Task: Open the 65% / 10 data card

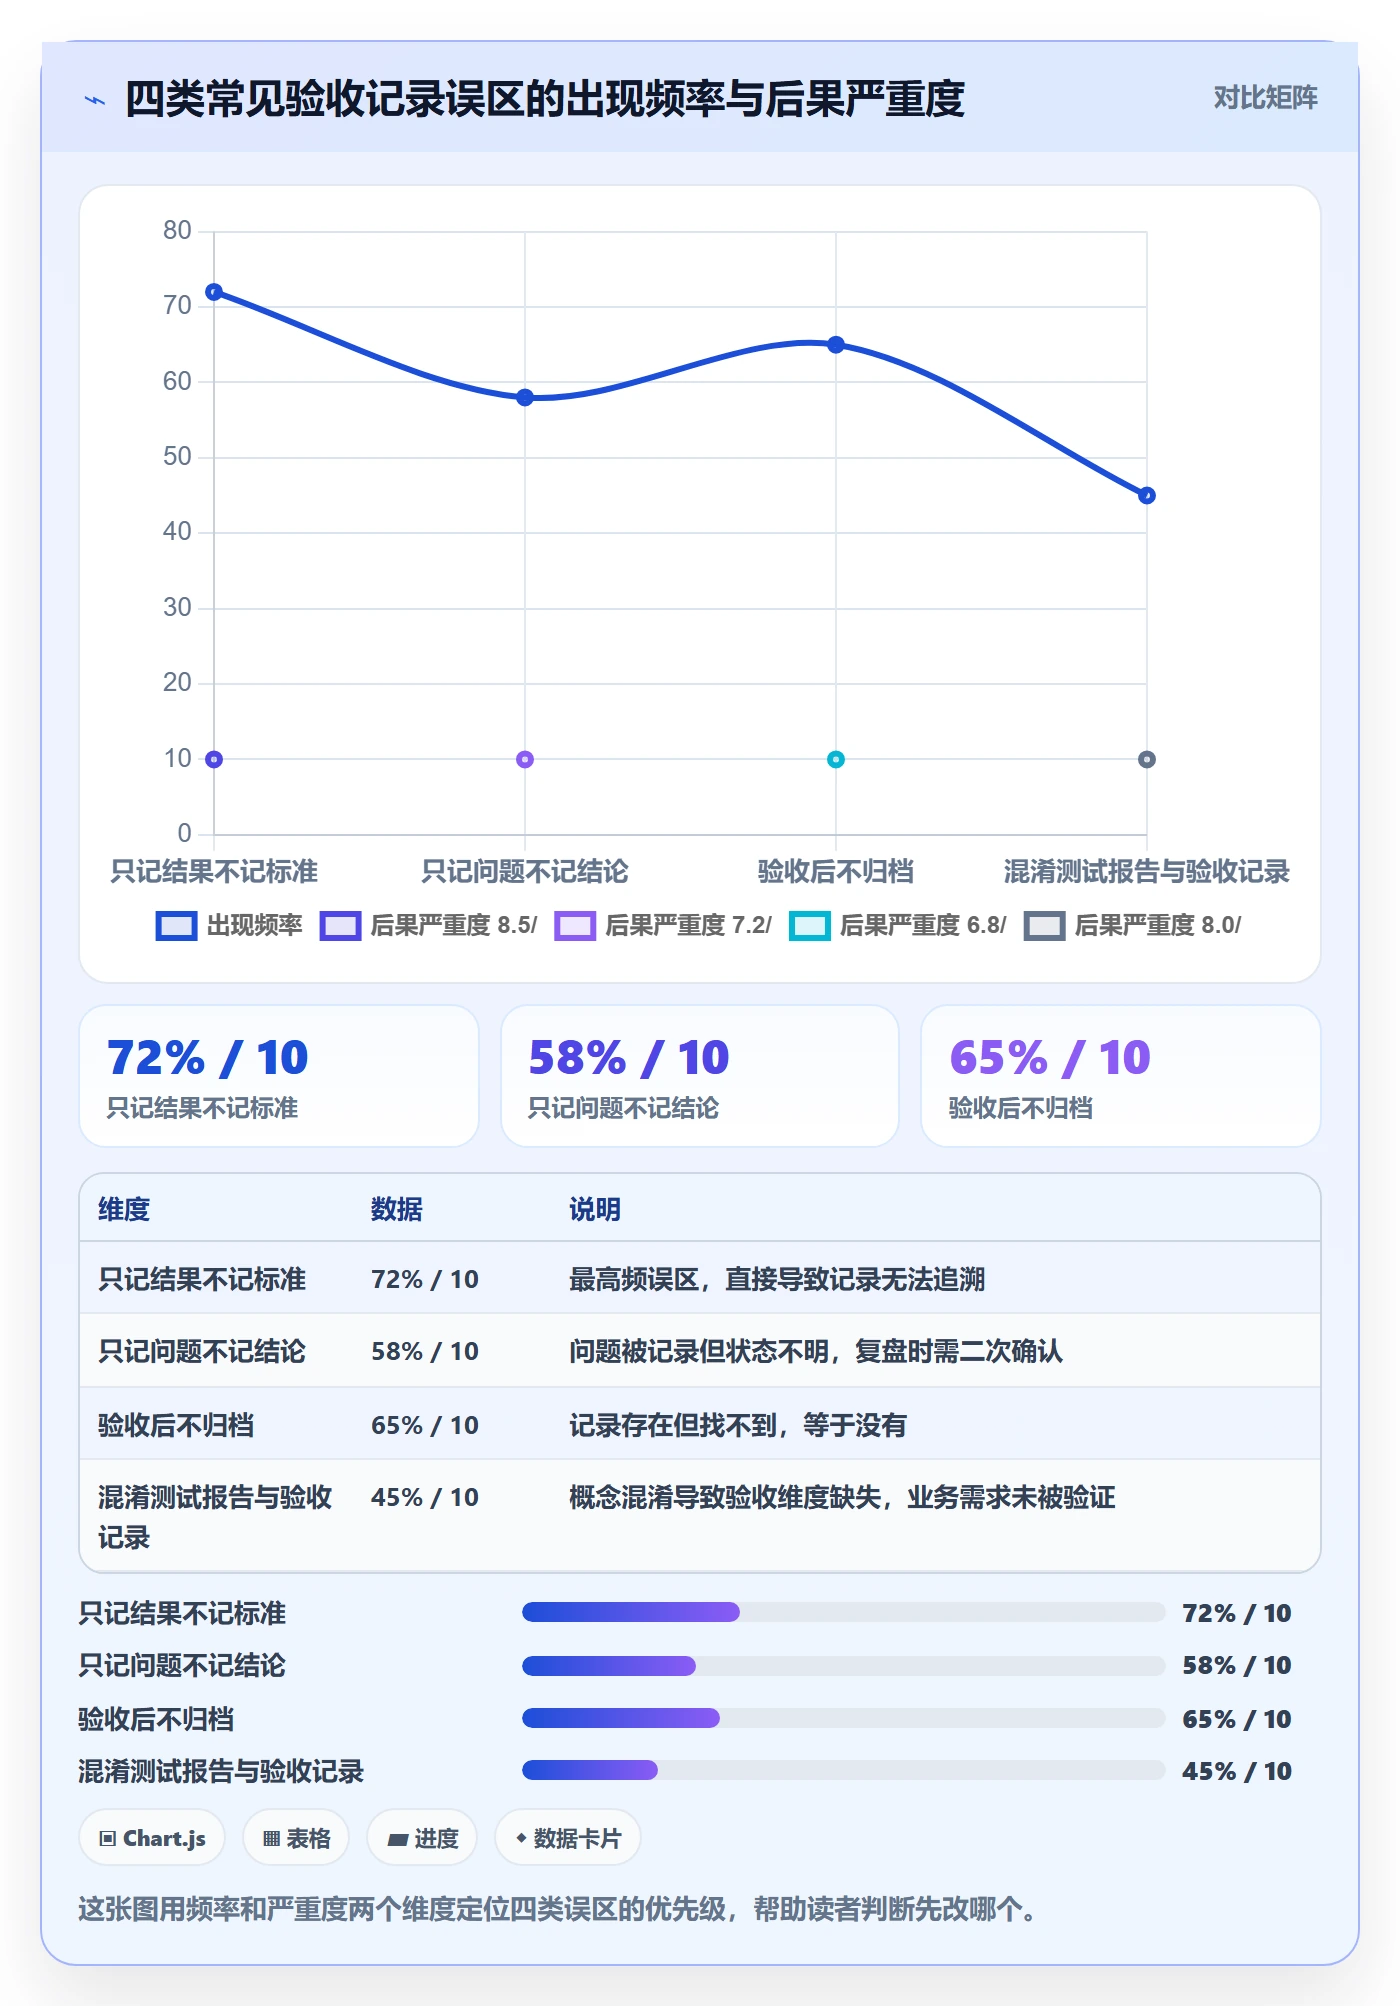Action: click(x=1121, y=1076)
